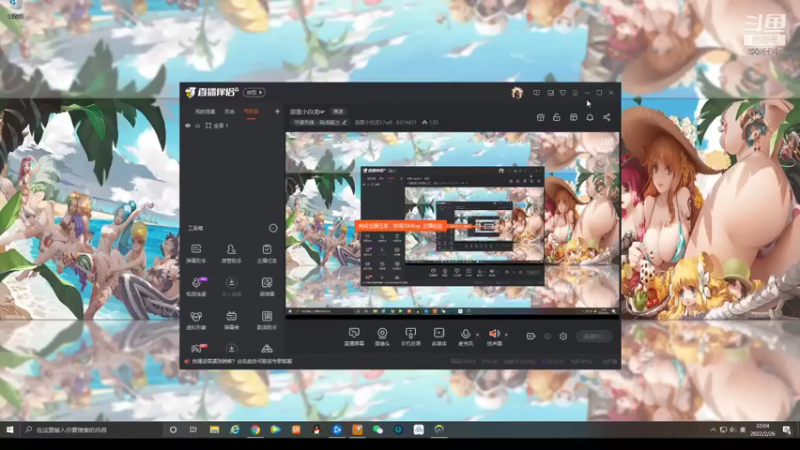This screenshot has height=450, width=800.
Task: Start recording with the camcorder icon
Action: click(531, 336)
